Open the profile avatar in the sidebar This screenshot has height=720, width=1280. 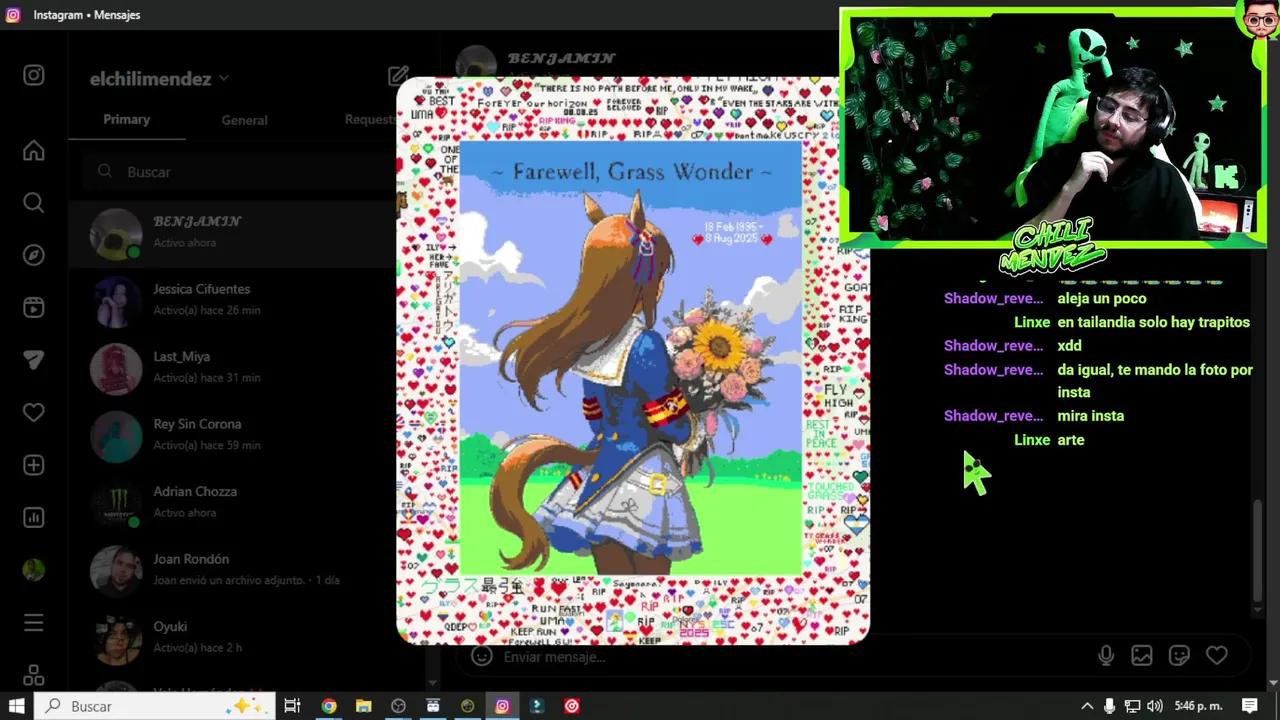click(x=34, y=570)
